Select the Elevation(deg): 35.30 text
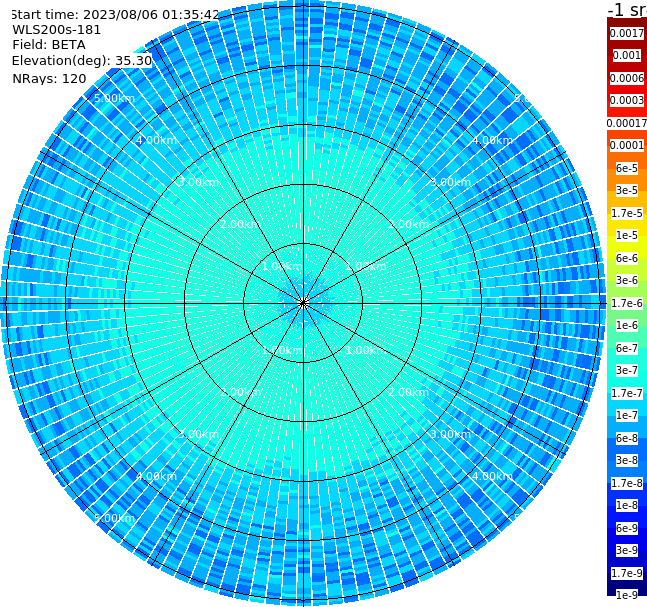Viewport: 647px width, 607px height. pyautogui.click(x=82, y=61)
